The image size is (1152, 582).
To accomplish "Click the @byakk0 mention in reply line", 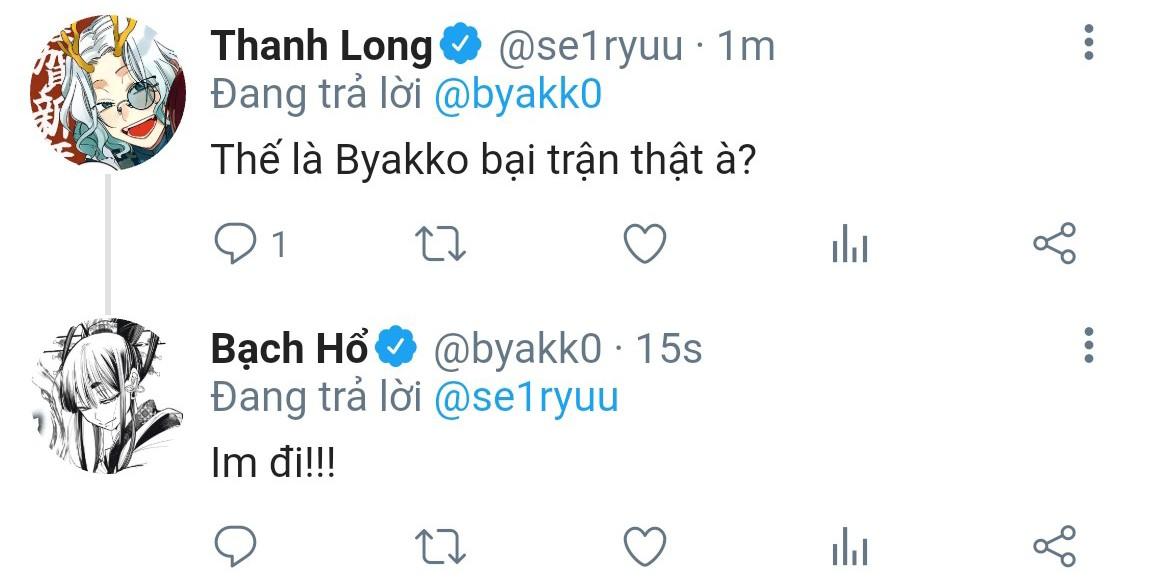I will click(517, 95).
